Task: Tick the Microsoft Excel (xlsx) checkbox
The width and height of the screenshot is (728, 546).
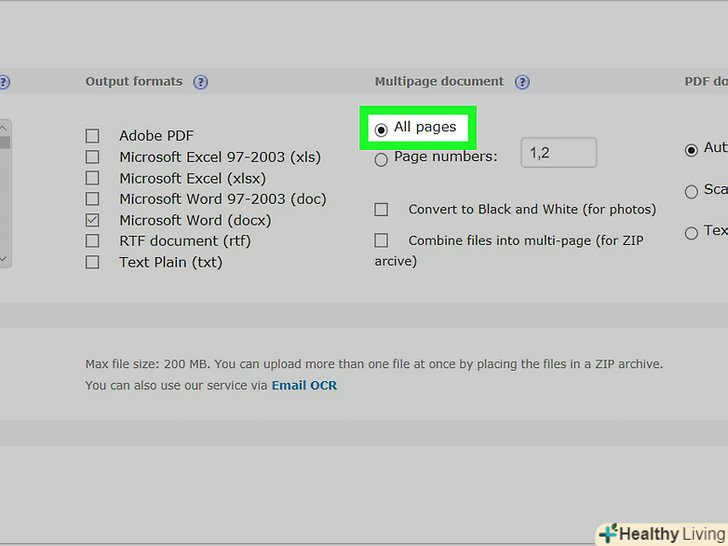Action: pos(92,178)
